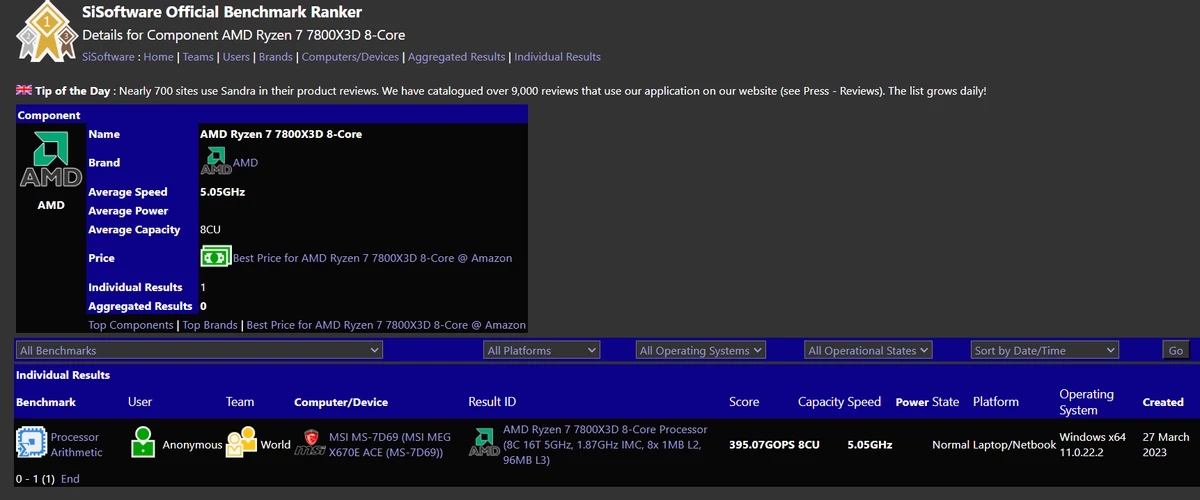
Task: Click the Average Capacity 8CU value
Action: pos(210,229)
